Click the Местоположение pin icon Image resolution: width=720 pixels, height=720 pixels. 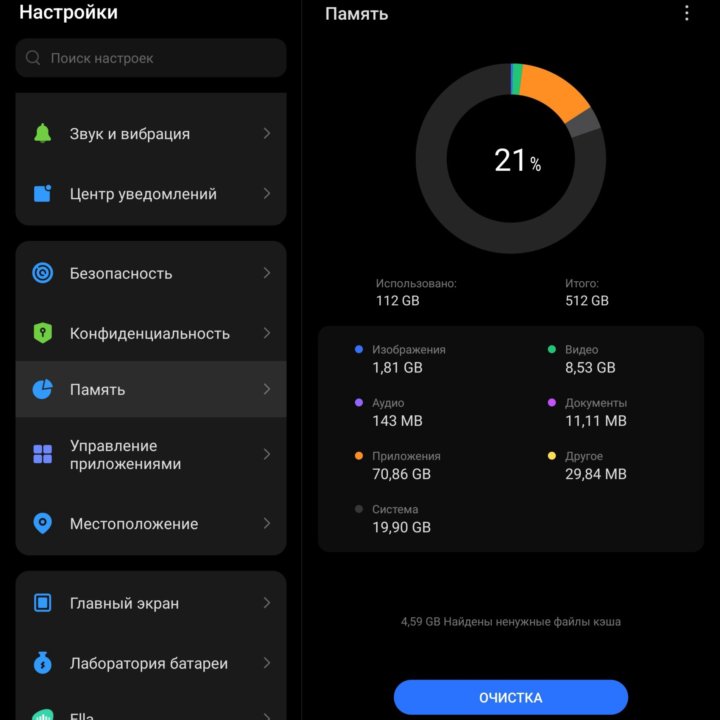(x=42, y=524)
